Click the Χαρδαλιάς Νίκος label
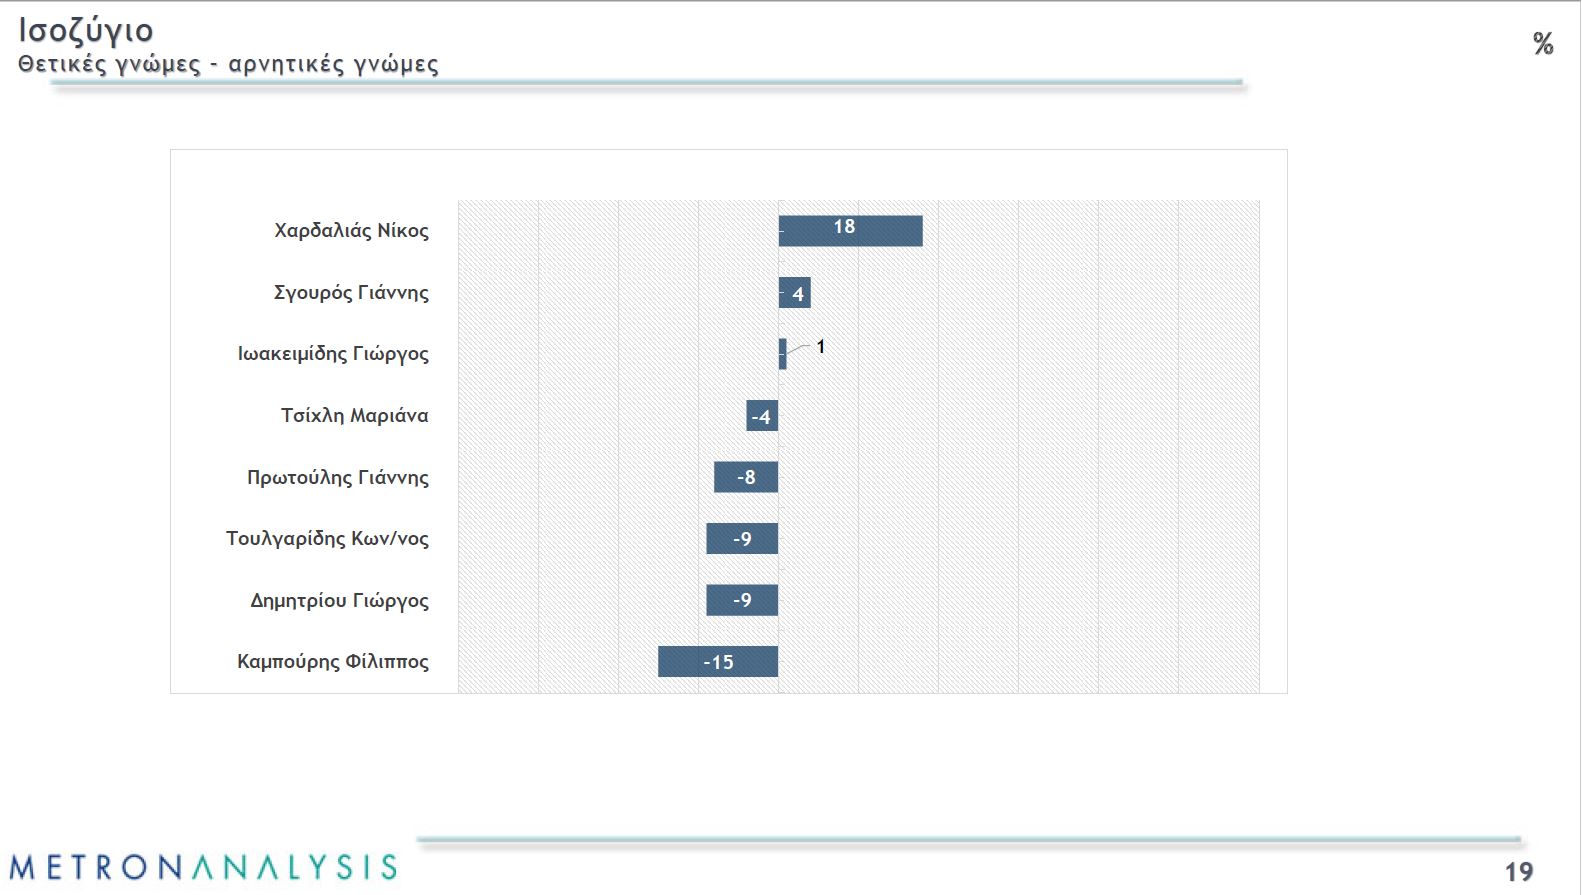 tap(351, 231)
